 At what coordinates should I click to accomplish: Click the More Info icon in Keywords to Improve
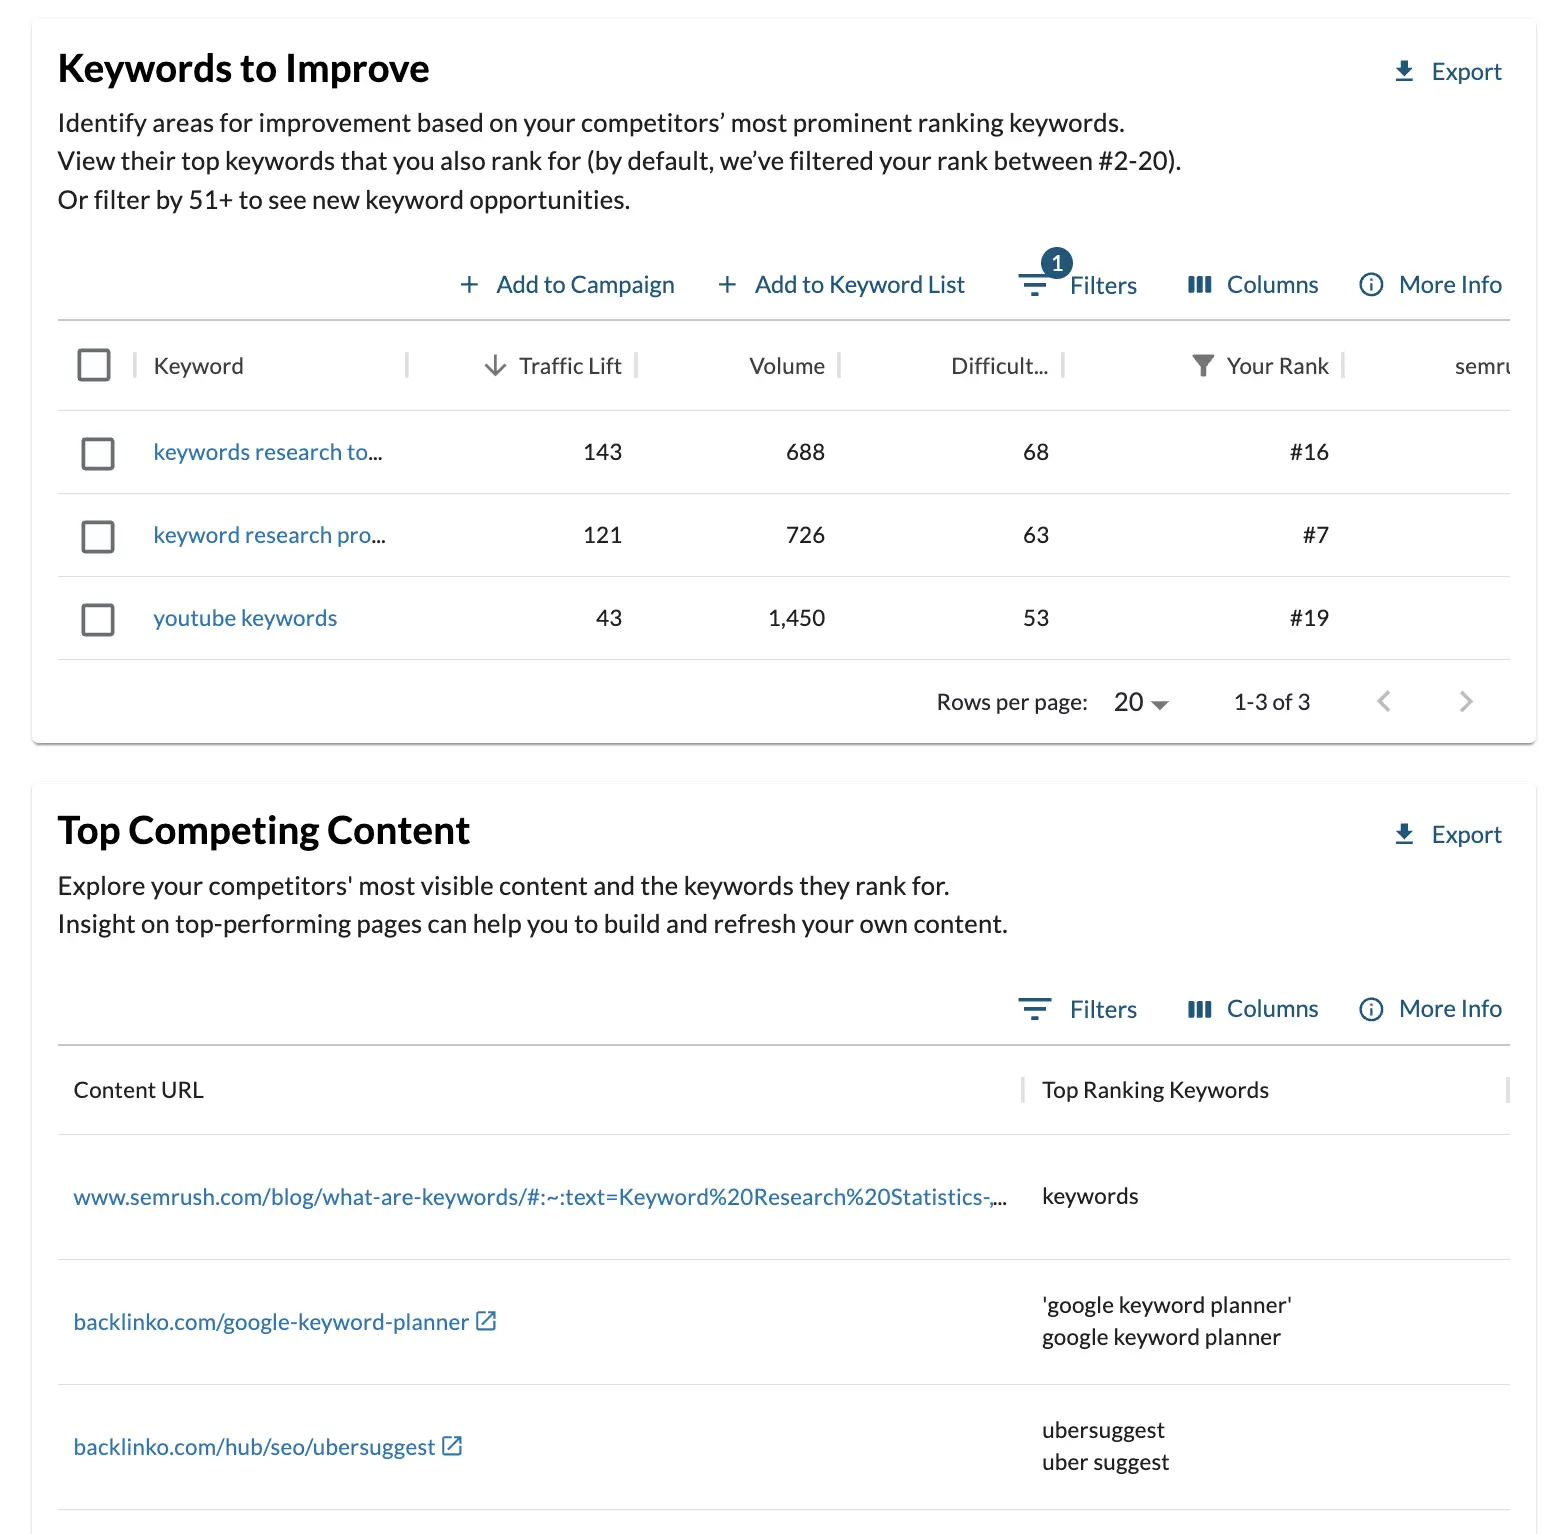pos(1370,284)
